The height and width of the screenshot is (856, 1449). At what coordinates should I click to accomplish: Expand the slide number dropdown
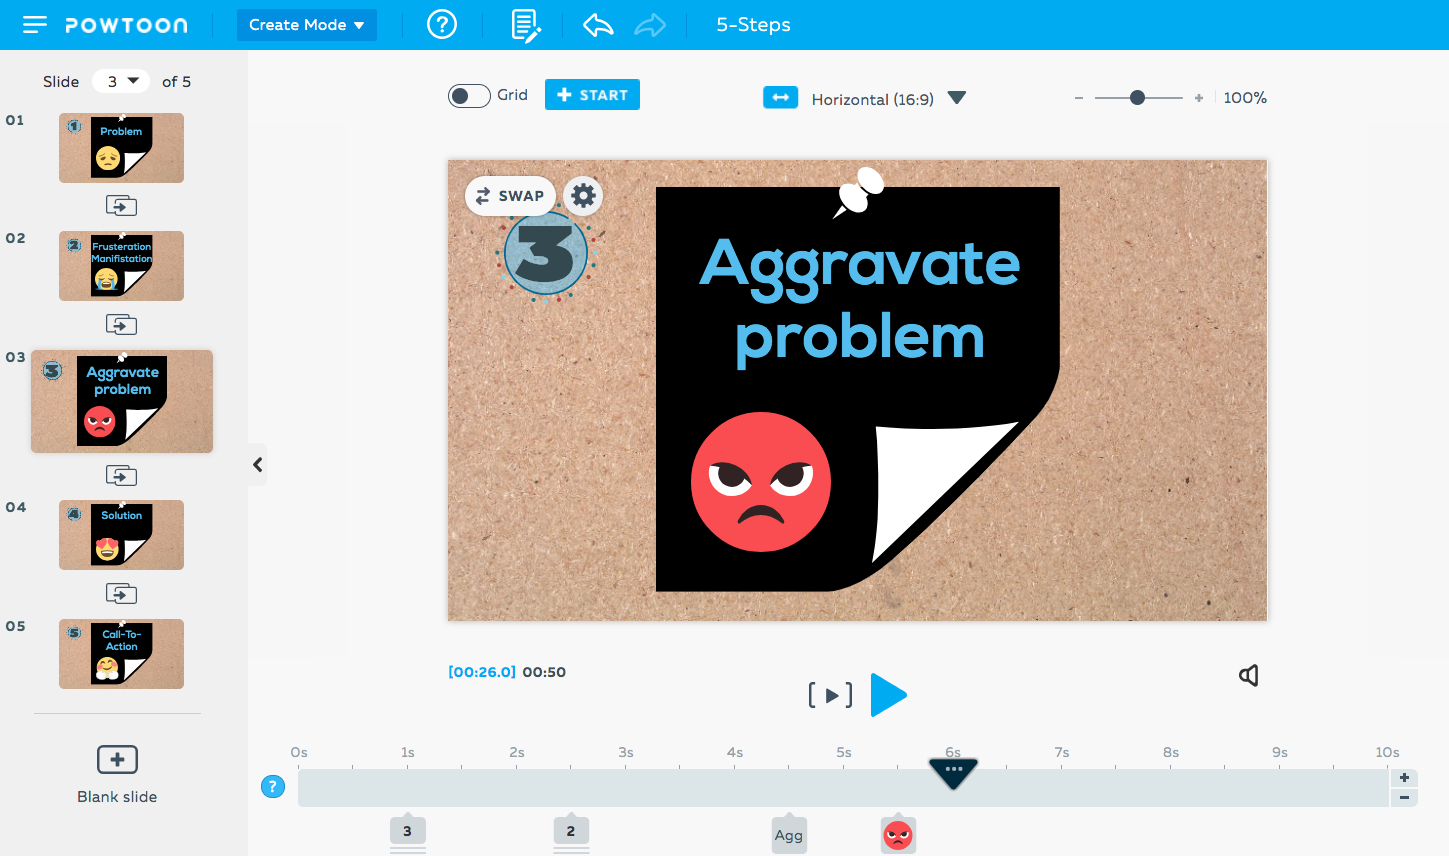click(121, 82)
